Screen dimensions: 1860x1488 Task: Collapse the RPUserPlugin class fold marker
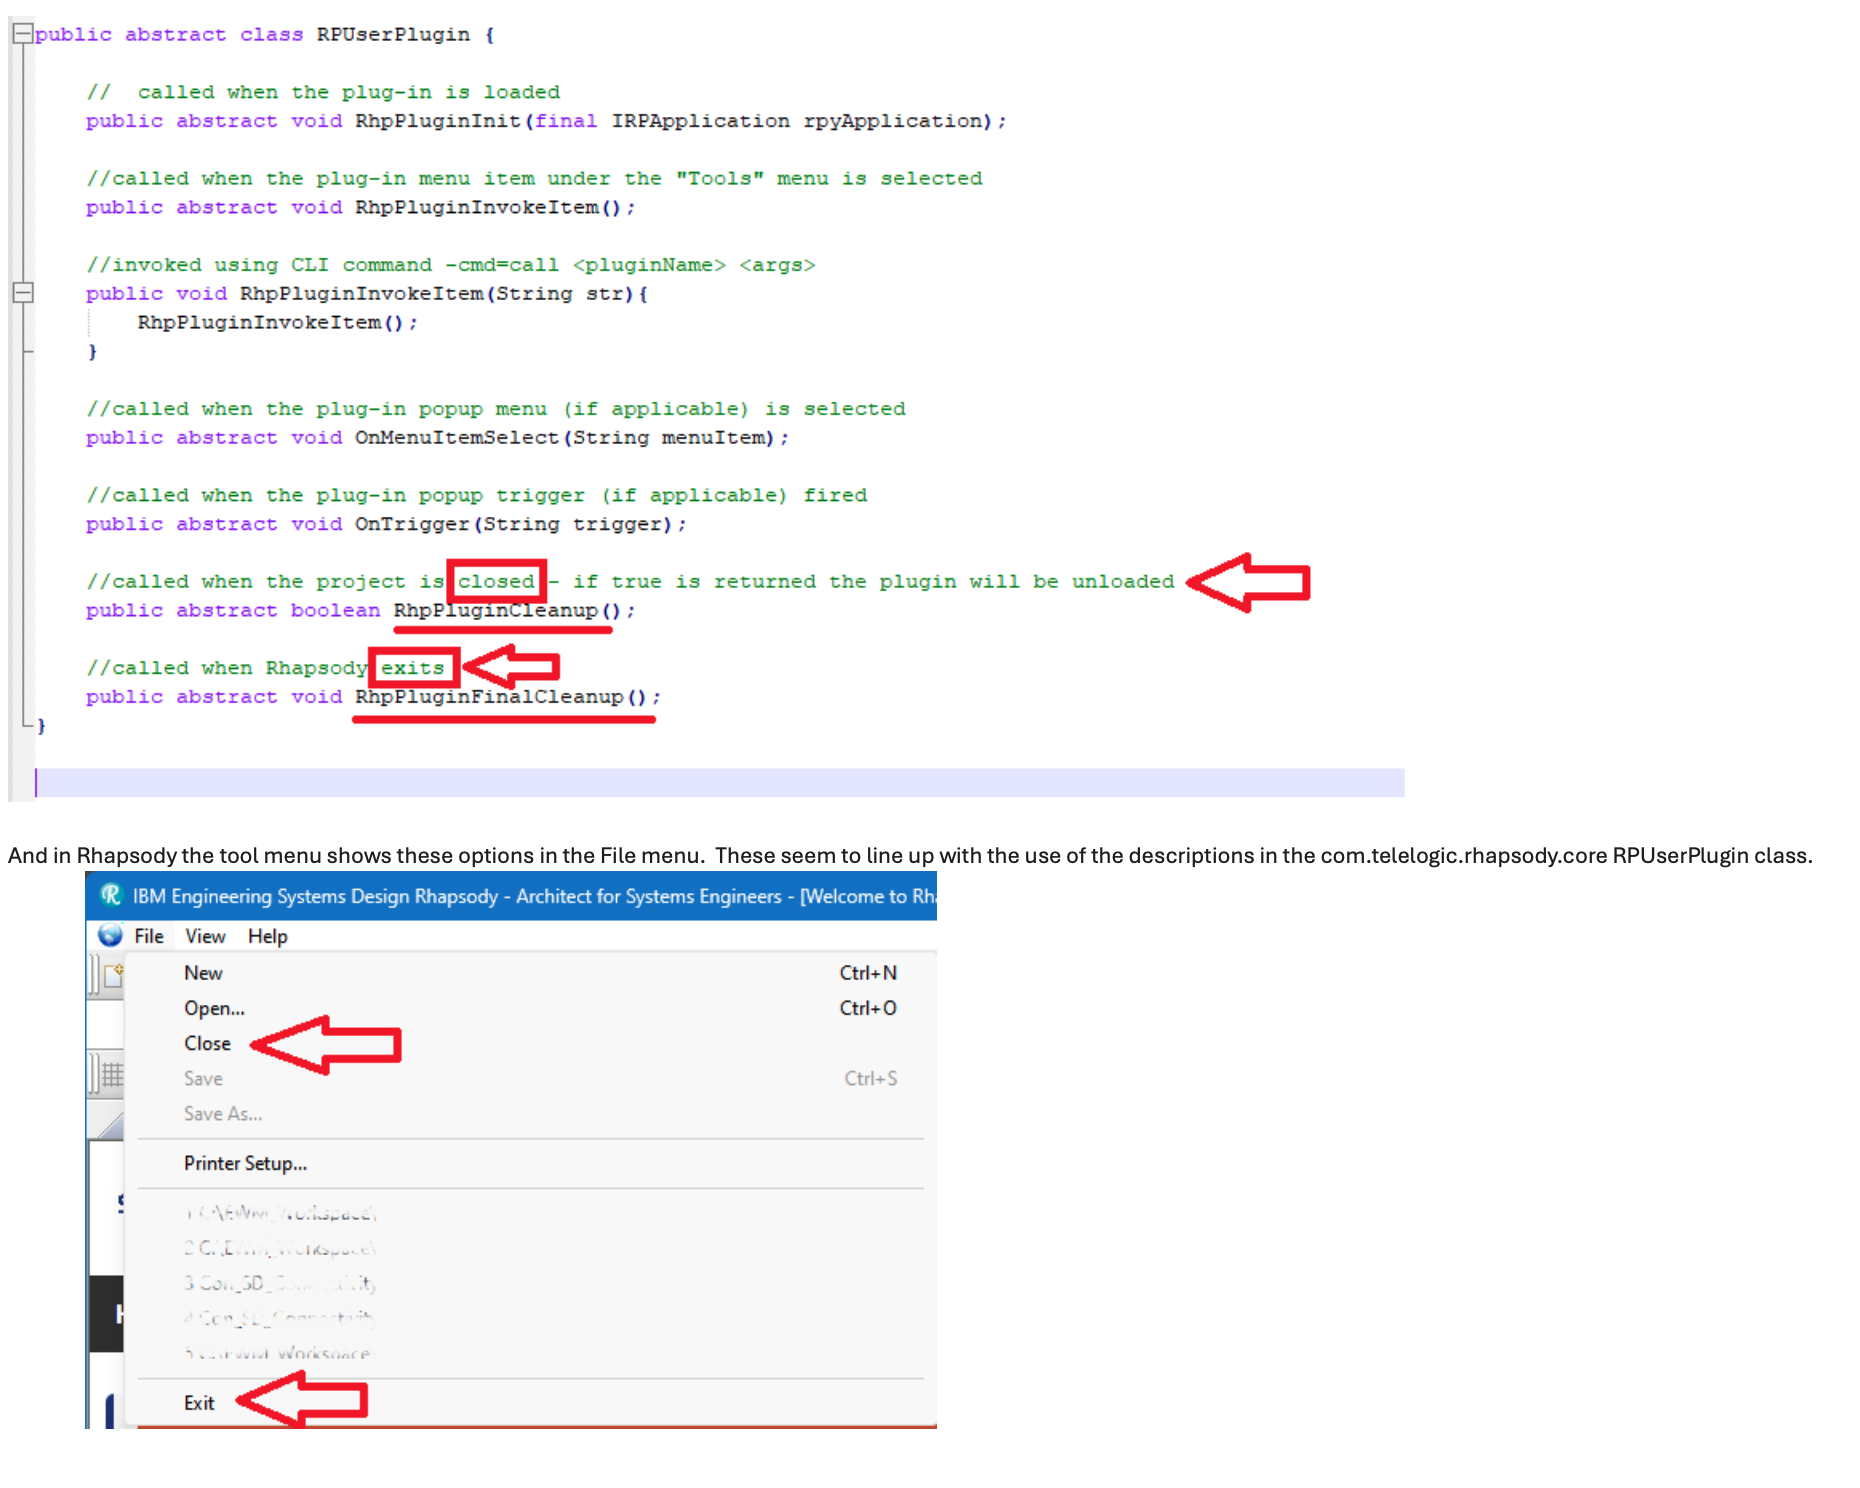[22, 34]
